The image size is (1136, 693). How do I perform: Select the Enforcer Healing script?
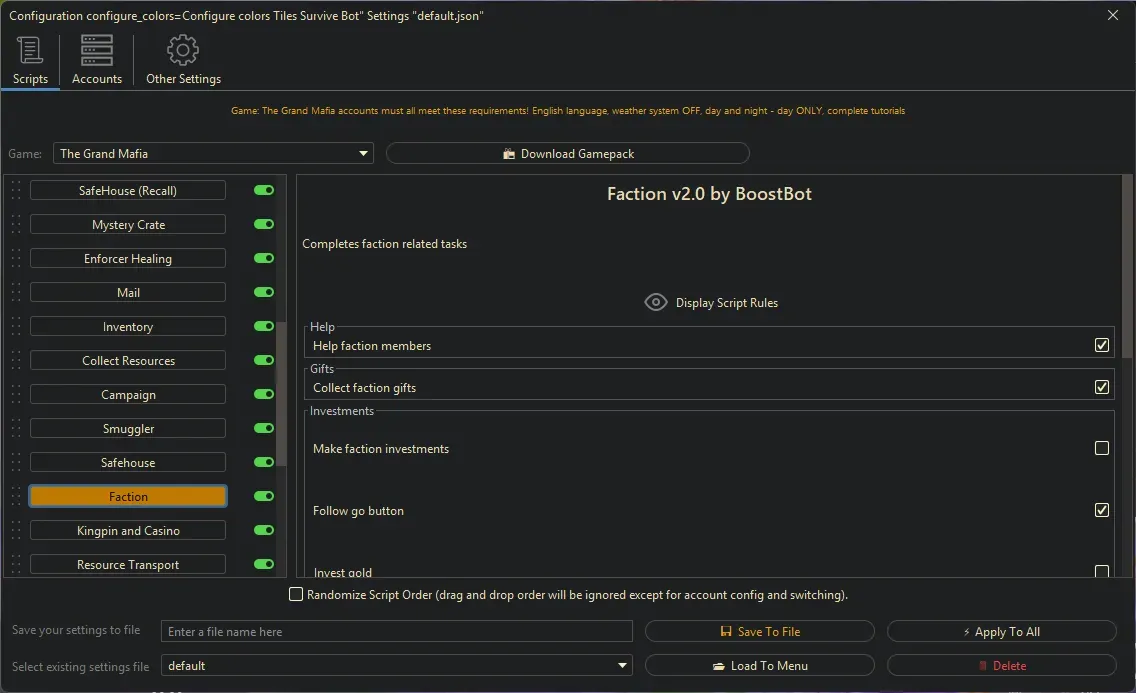coord(128,259)
